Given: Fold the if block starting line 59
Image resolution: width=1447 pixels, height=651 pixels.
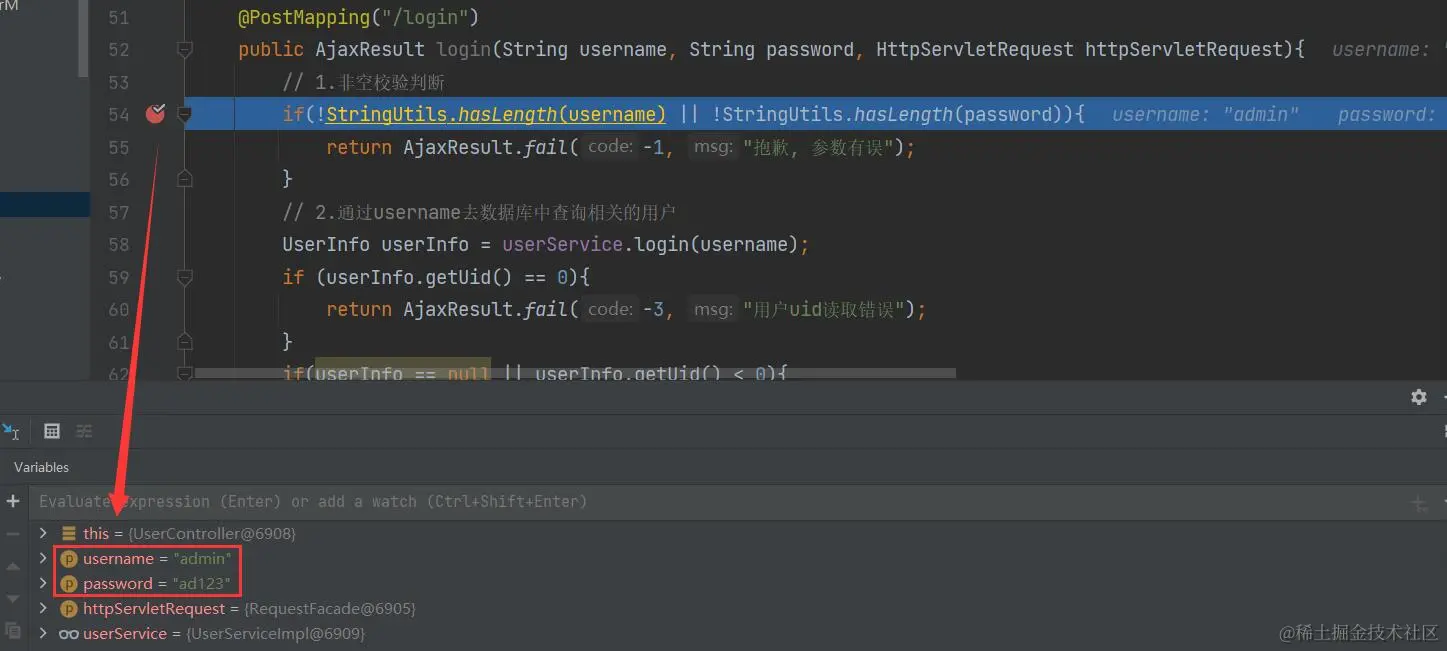Looking at the screenshot, I should [x=184, y=276].
